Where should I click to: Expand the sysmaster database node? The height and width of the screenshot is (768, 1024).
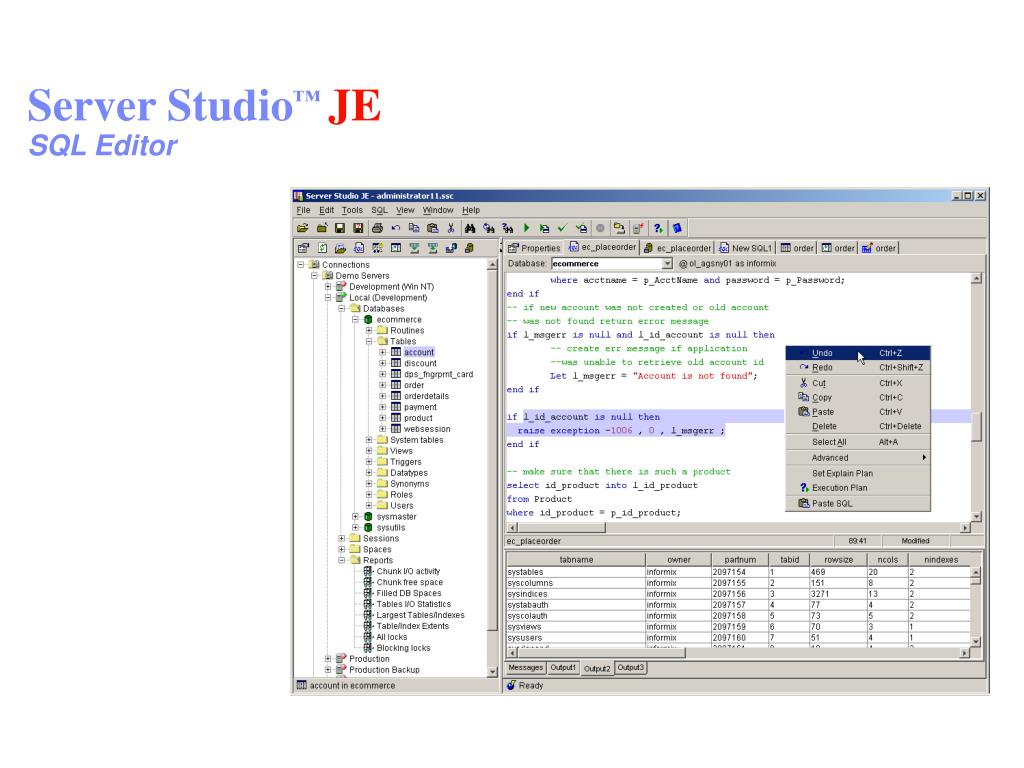[x=355, y=517]
